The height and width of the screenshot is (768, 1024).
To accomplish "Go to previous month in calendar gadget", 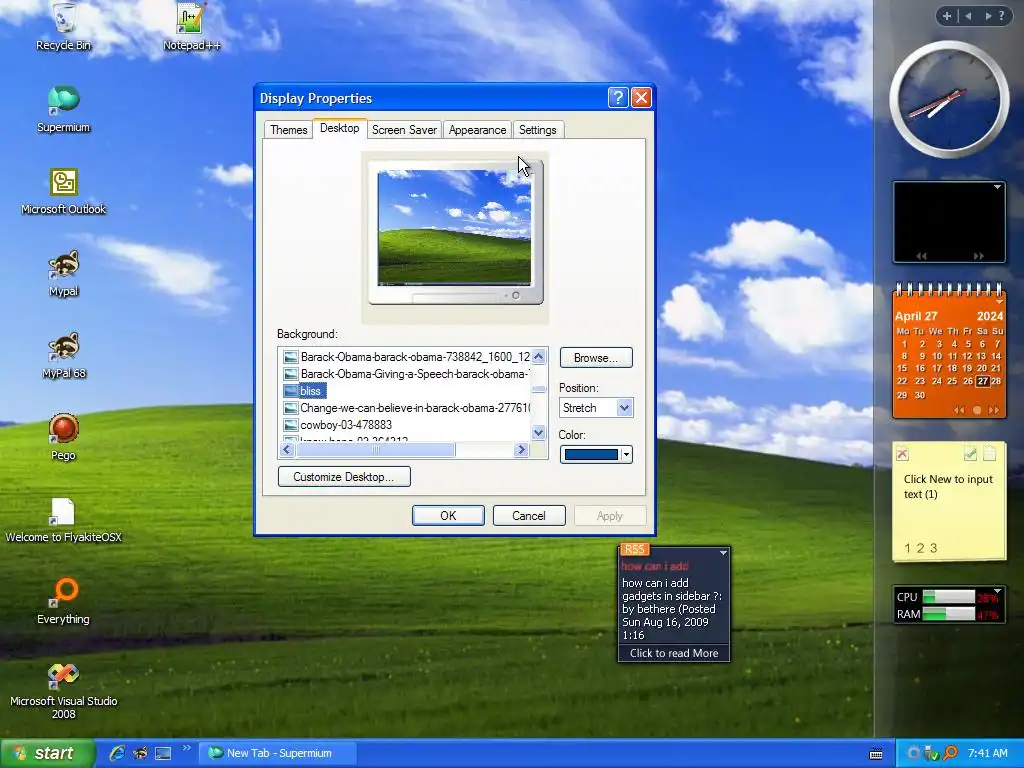I will pyautogui.click(x=959, y=410).
